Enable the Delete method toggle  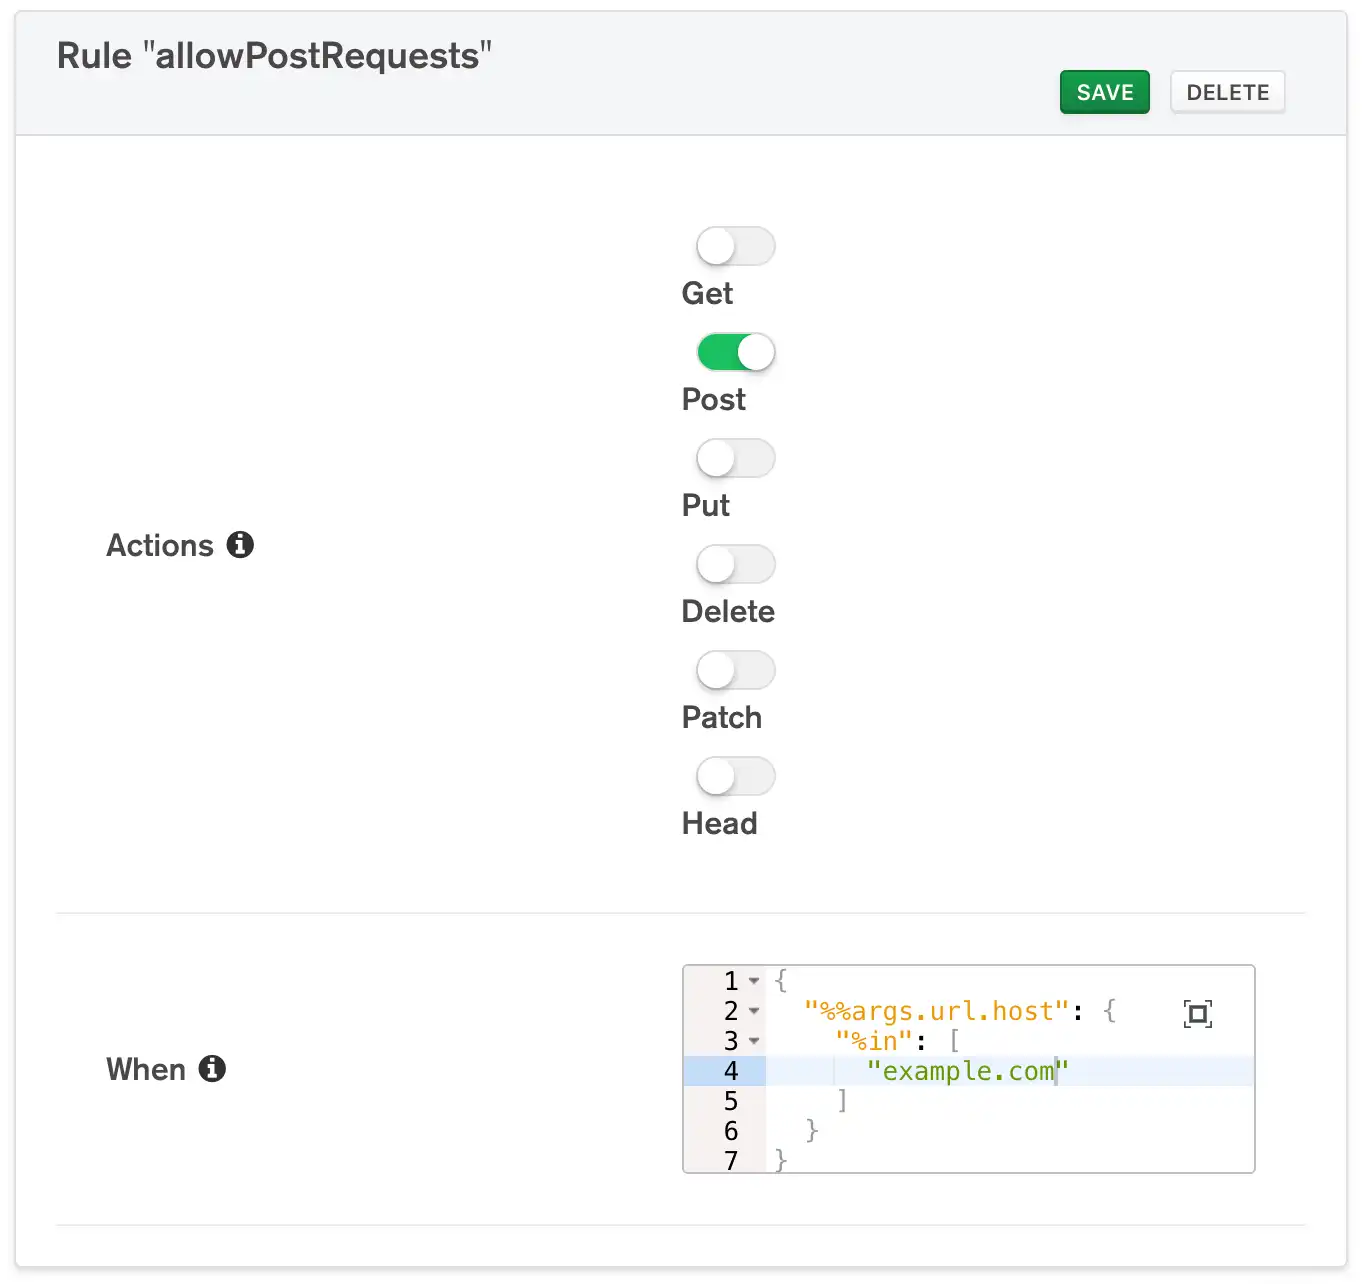coord(735,564)
